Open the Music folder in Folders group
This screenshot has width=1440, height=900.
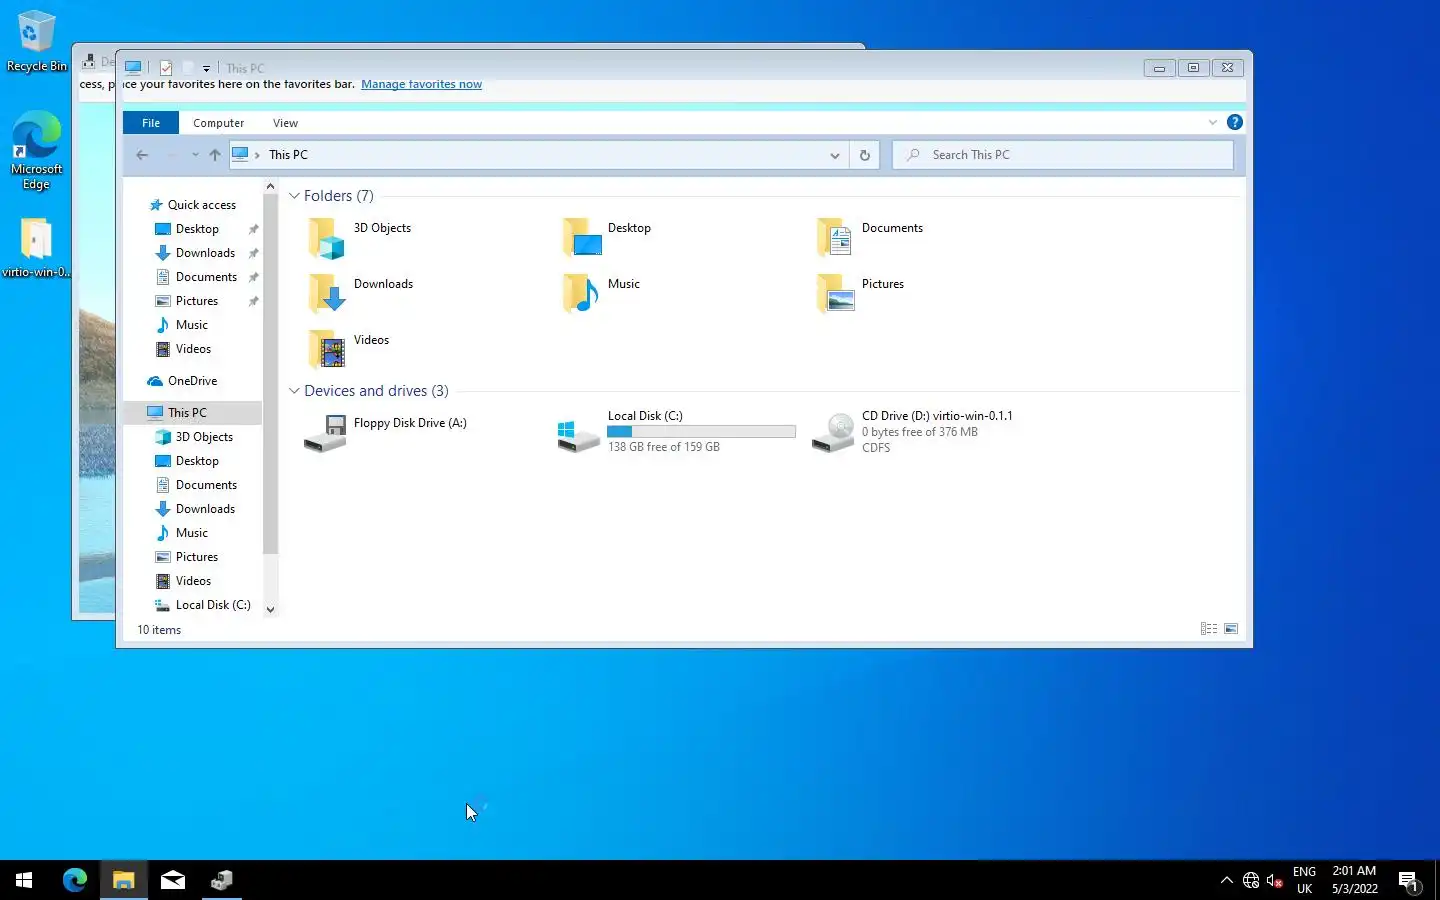point(582,294)
